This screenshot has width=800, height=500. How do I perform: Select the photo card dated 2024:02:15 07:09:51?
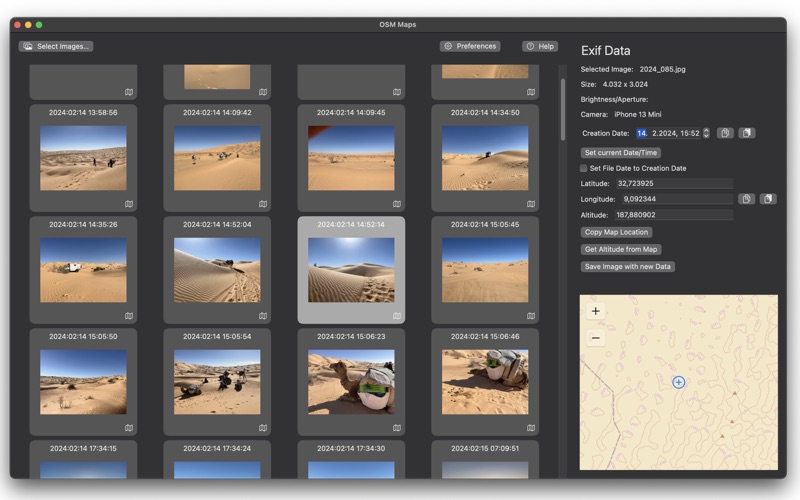(485, 459)
